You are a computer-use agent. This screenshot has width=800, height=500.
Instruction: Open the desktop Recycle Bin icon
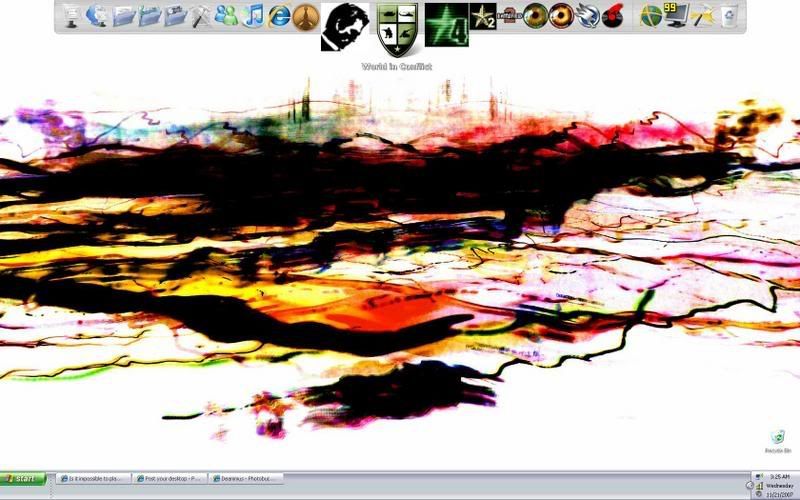(778, 442)
